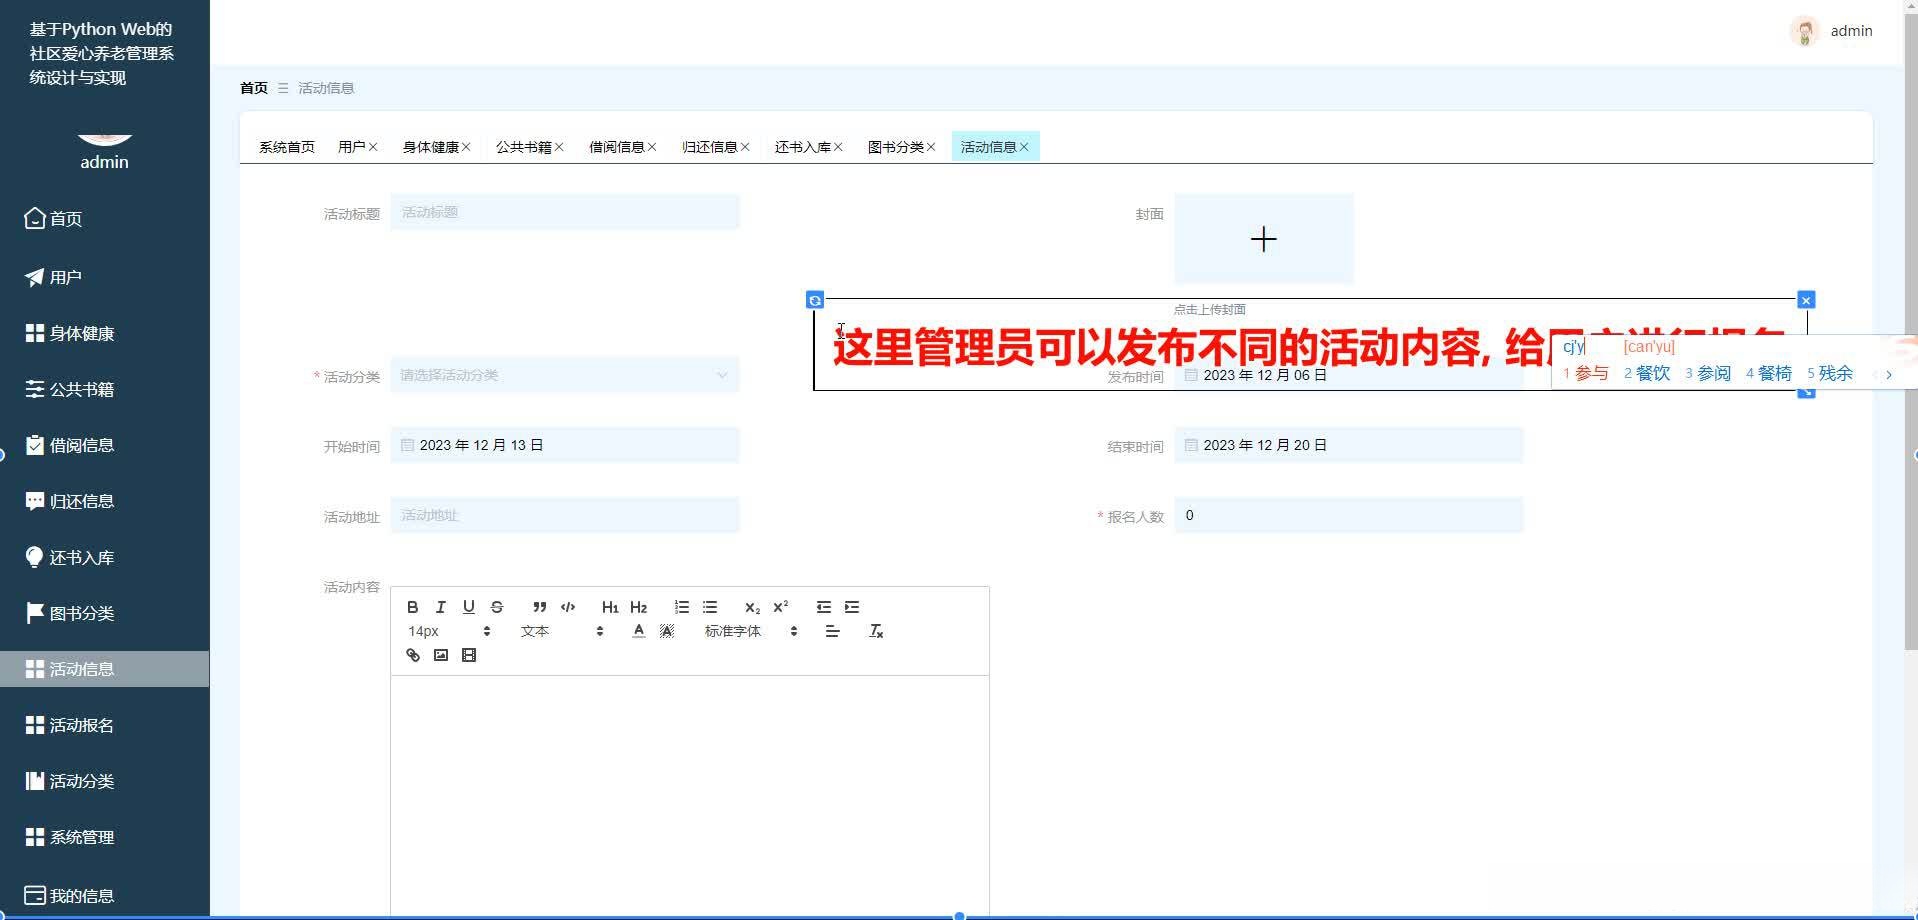Viewport: 1918px width, 920px height.
Task: Insert an image into the activity content
Action: point(440,655)
